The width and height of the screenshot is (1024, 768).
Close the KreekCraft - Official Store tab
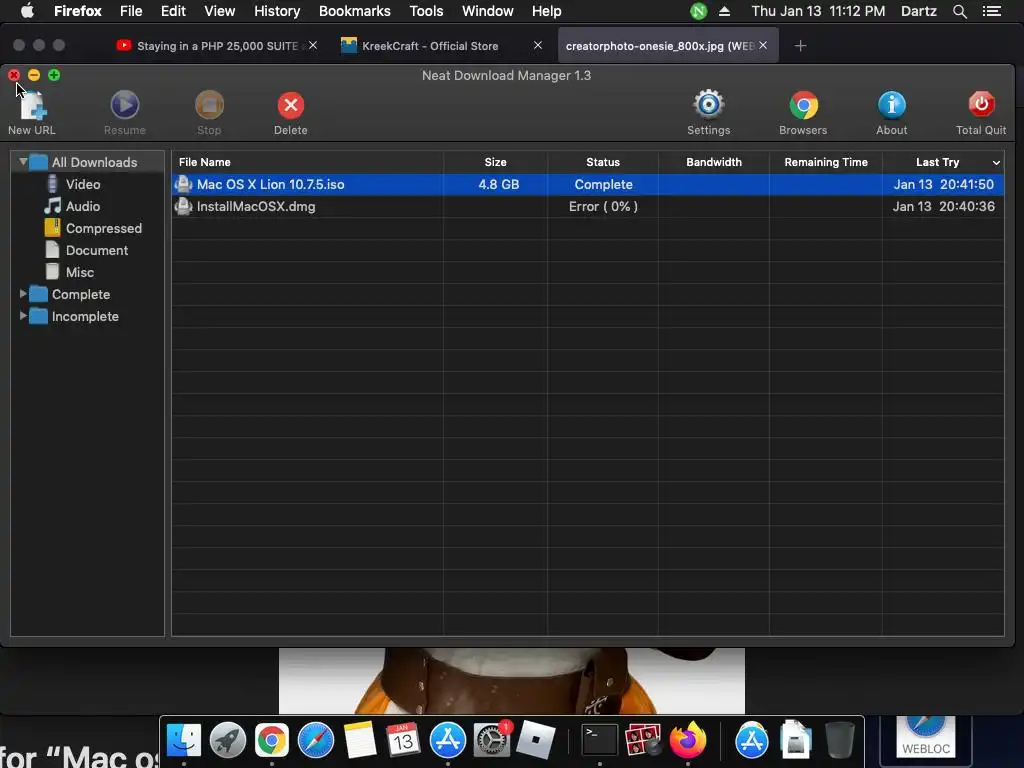537,45
